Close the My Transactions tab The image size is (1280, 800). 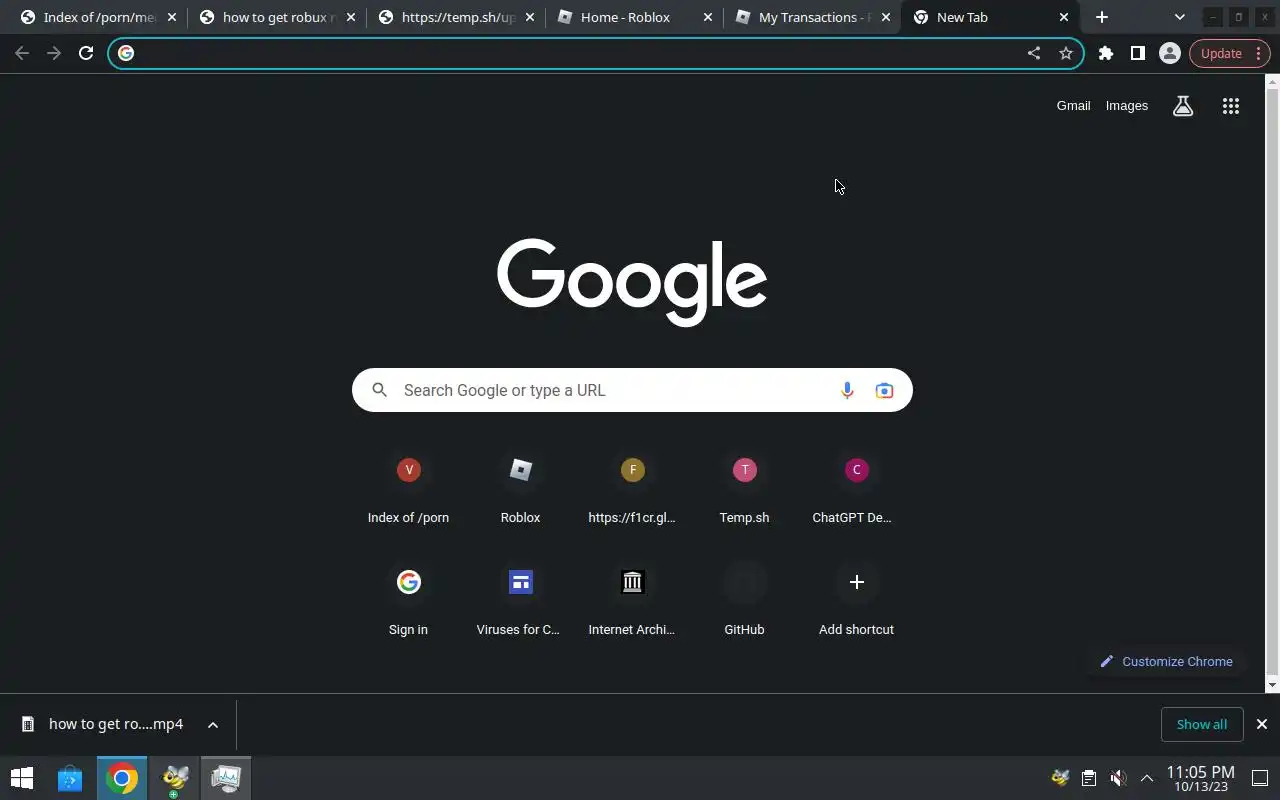[x=886, y=17]
